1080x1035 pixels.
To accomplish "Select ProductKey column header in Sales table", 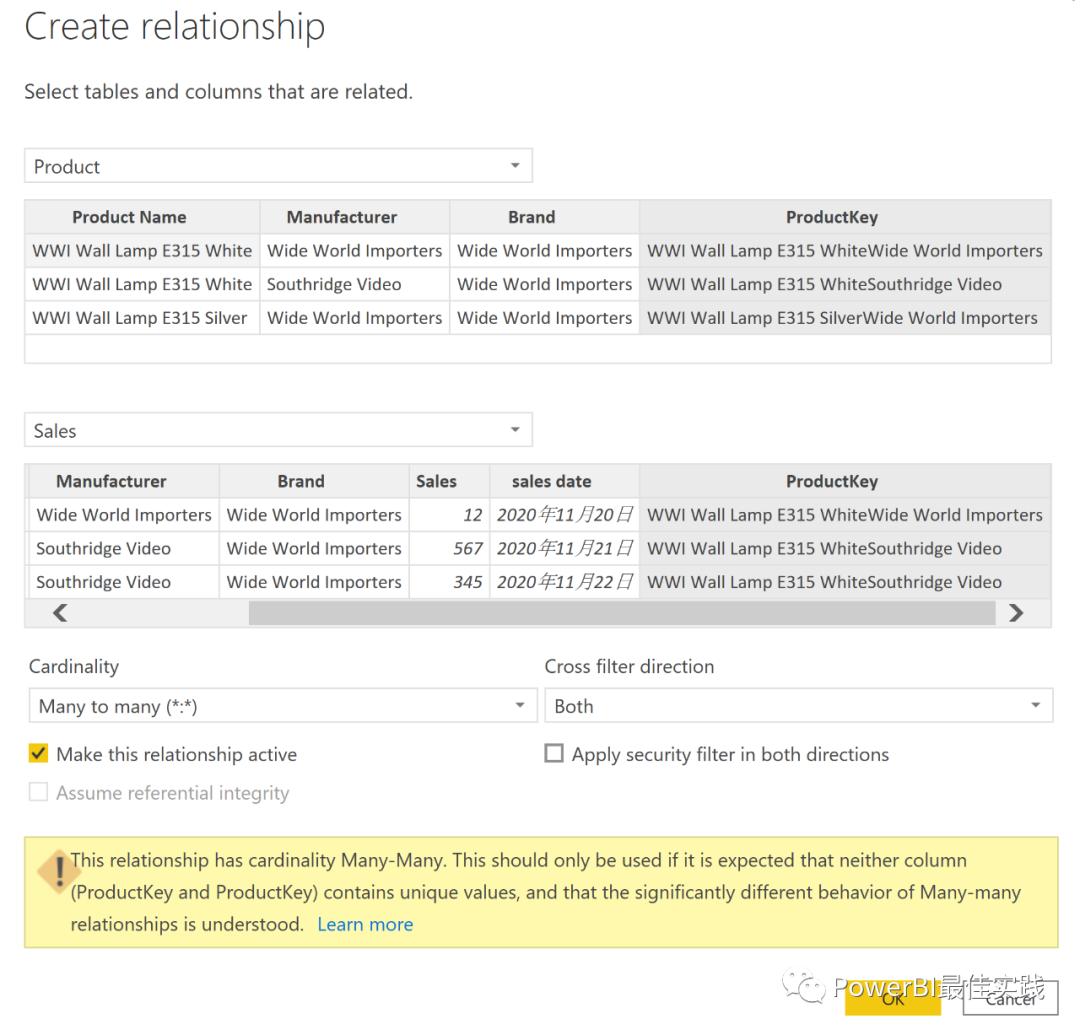I will (x=831, y=481).
